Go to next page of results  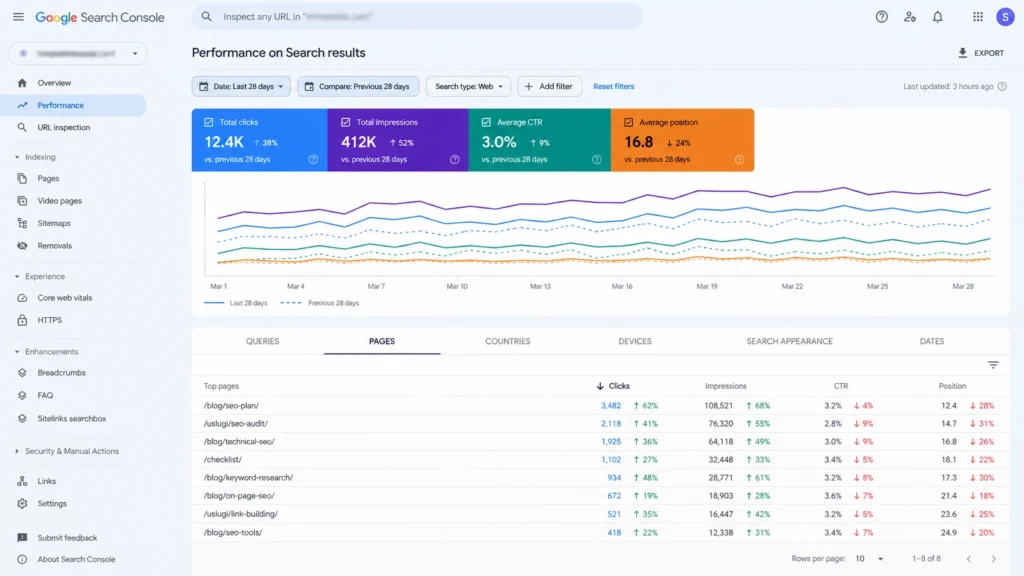coord(994,559)
